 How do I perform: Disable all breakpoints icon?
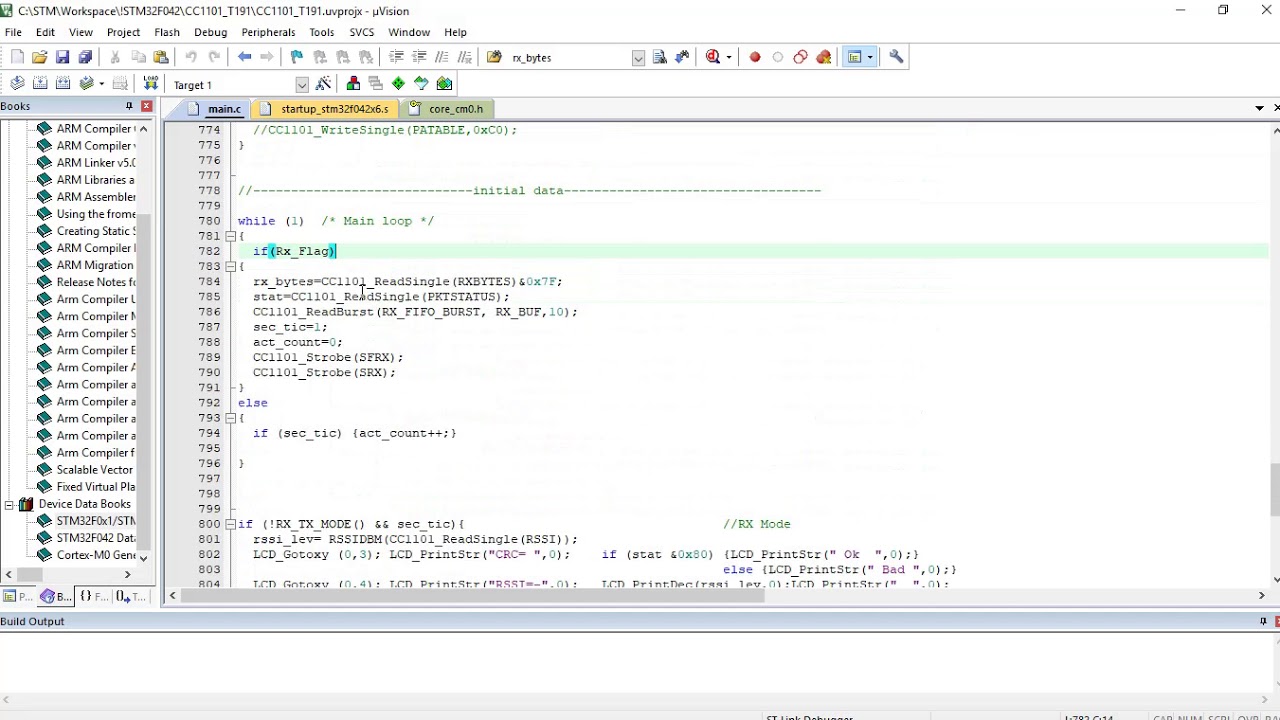[x=800, y=57]
